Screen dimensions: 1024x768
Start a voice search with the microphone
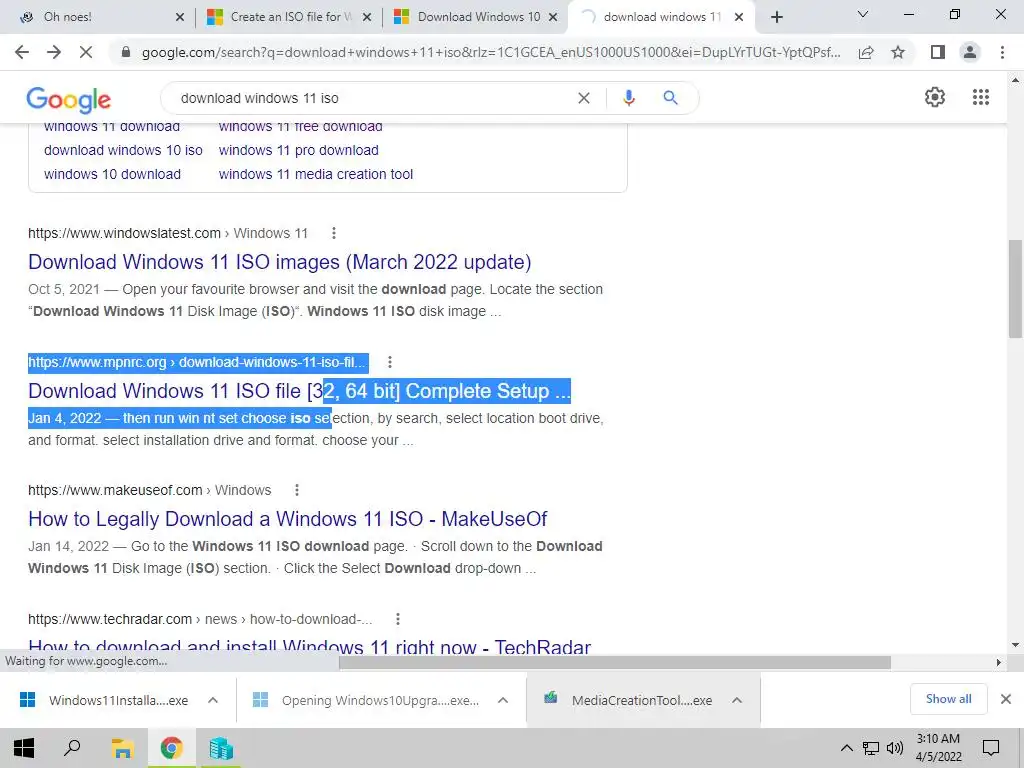[x=628, y=98]
